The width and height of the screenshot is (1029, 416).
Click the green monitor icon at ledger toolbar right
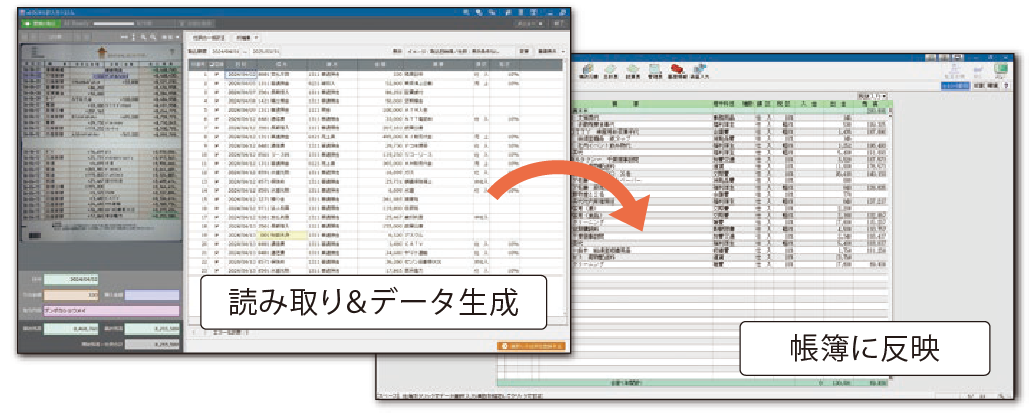(1002, 71)
